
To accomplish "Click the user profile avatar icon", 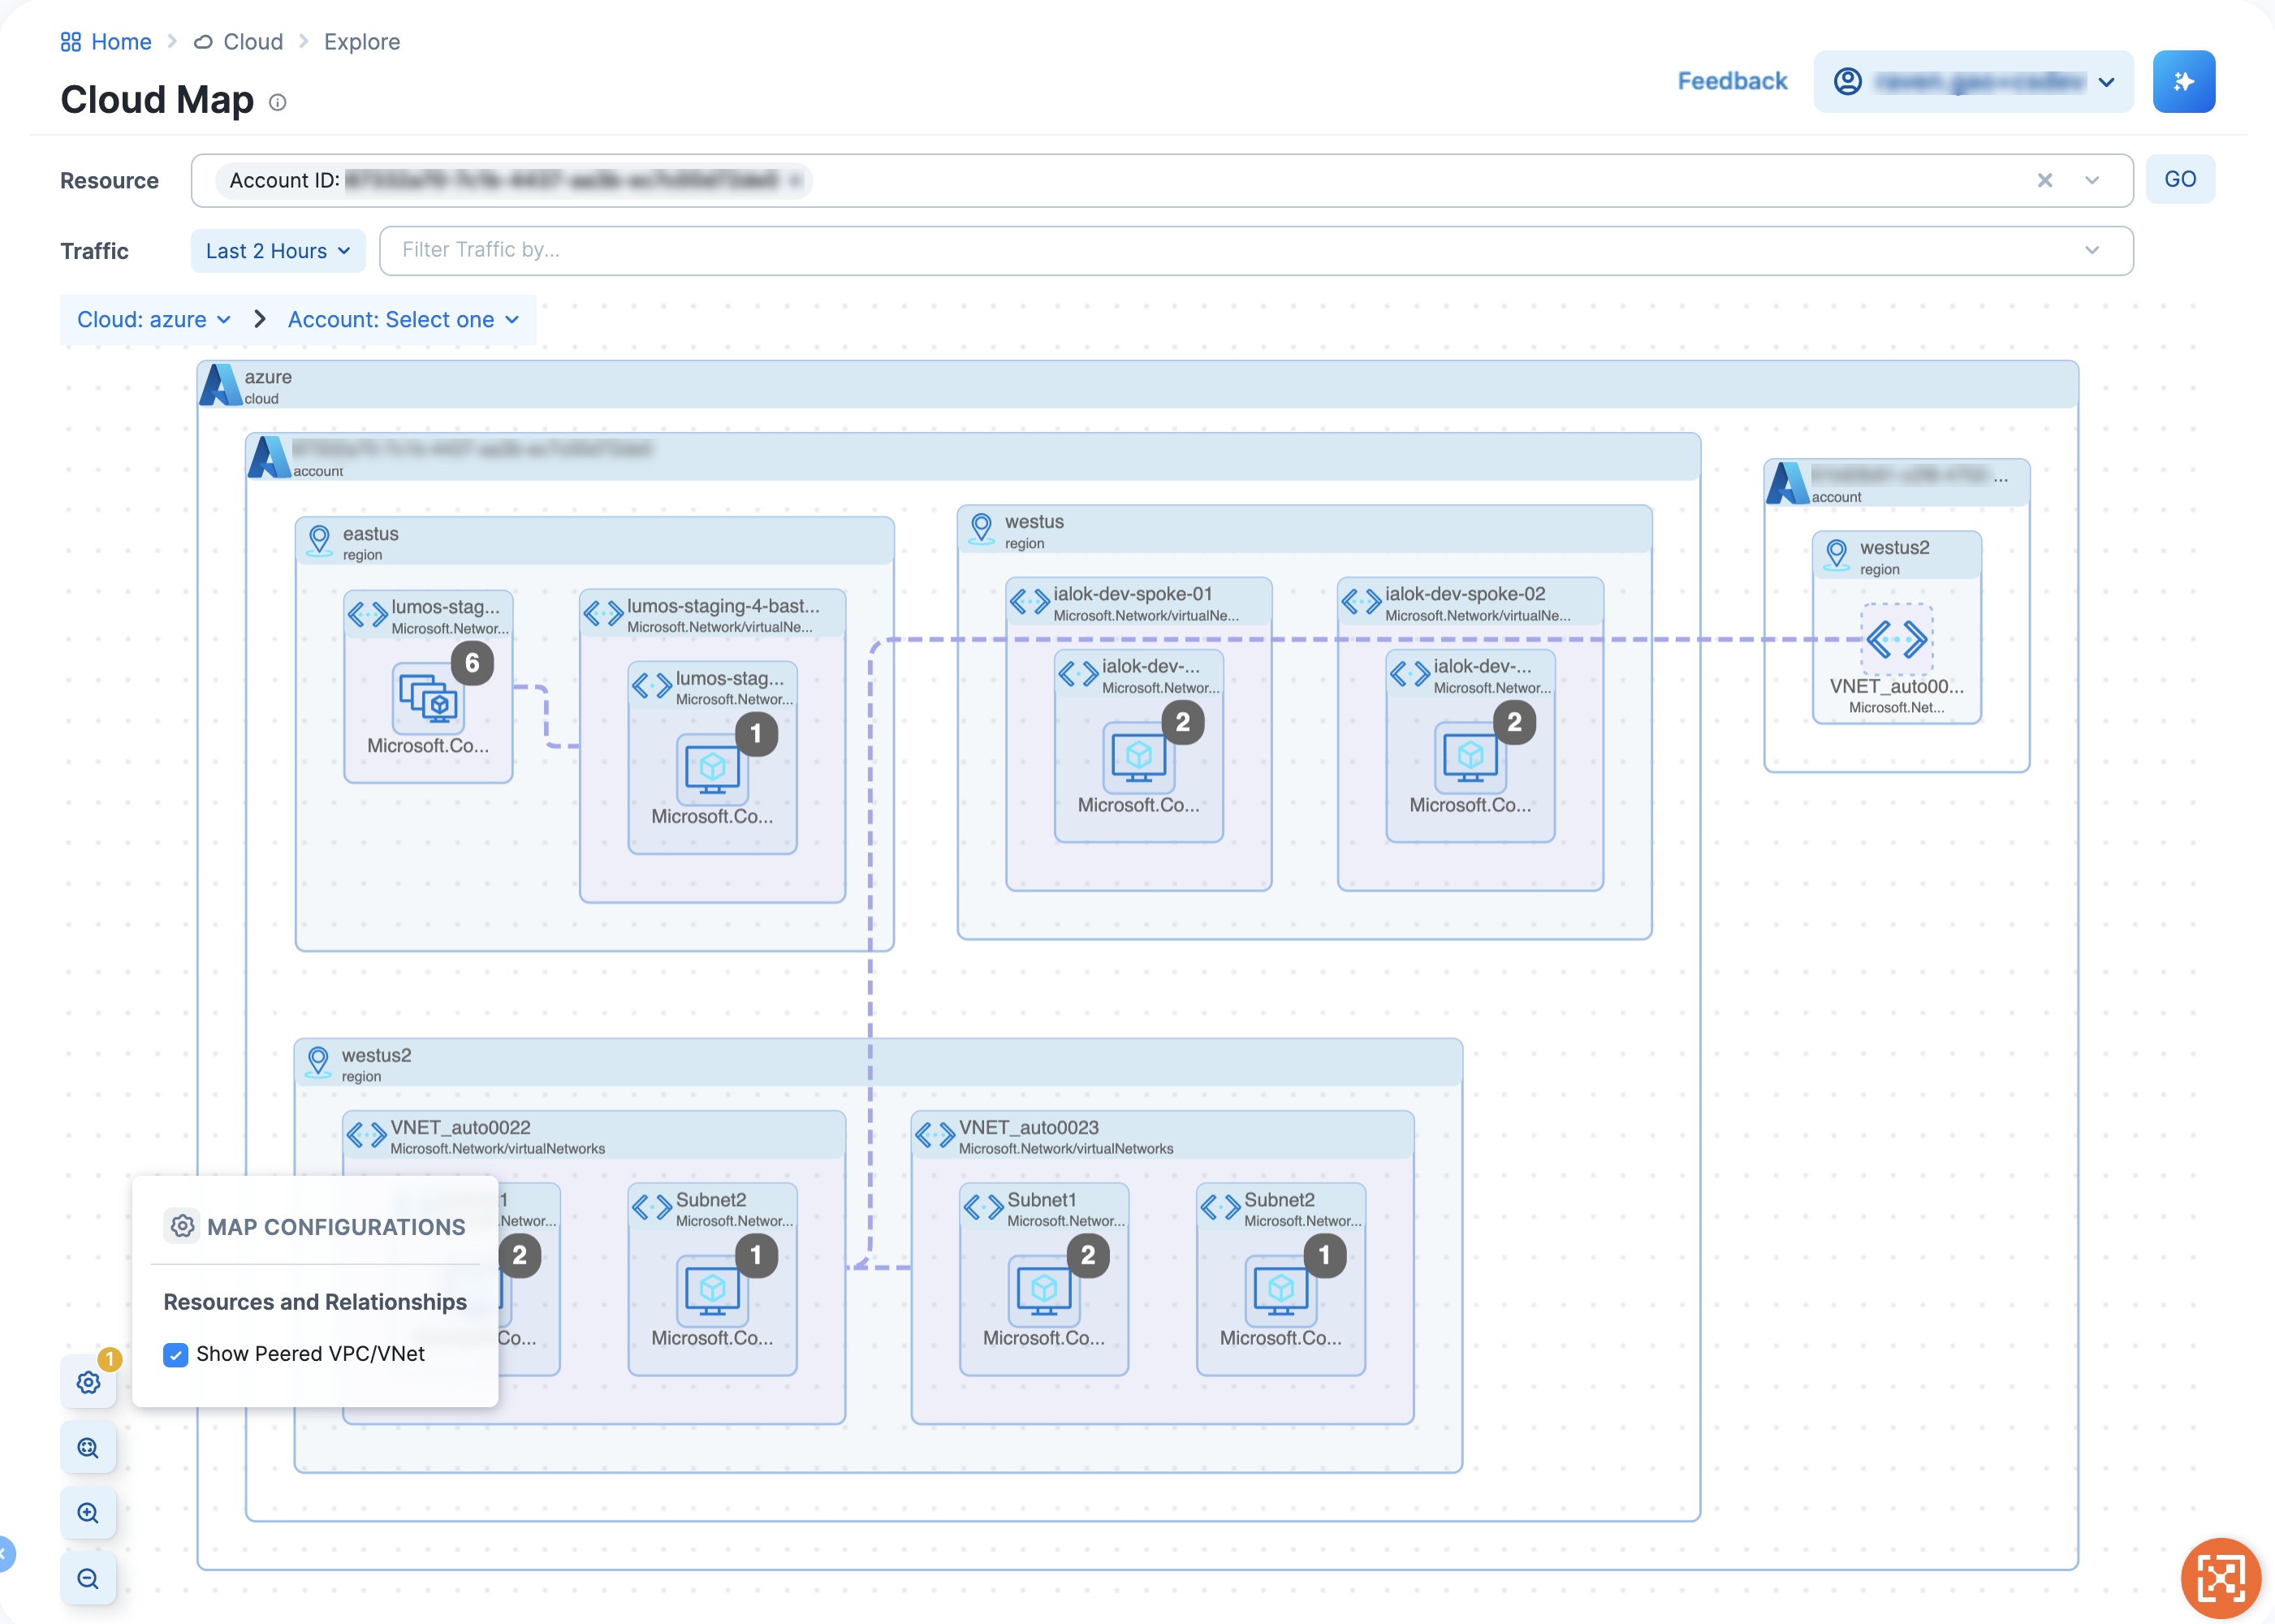I will (x=1847, y=81).
